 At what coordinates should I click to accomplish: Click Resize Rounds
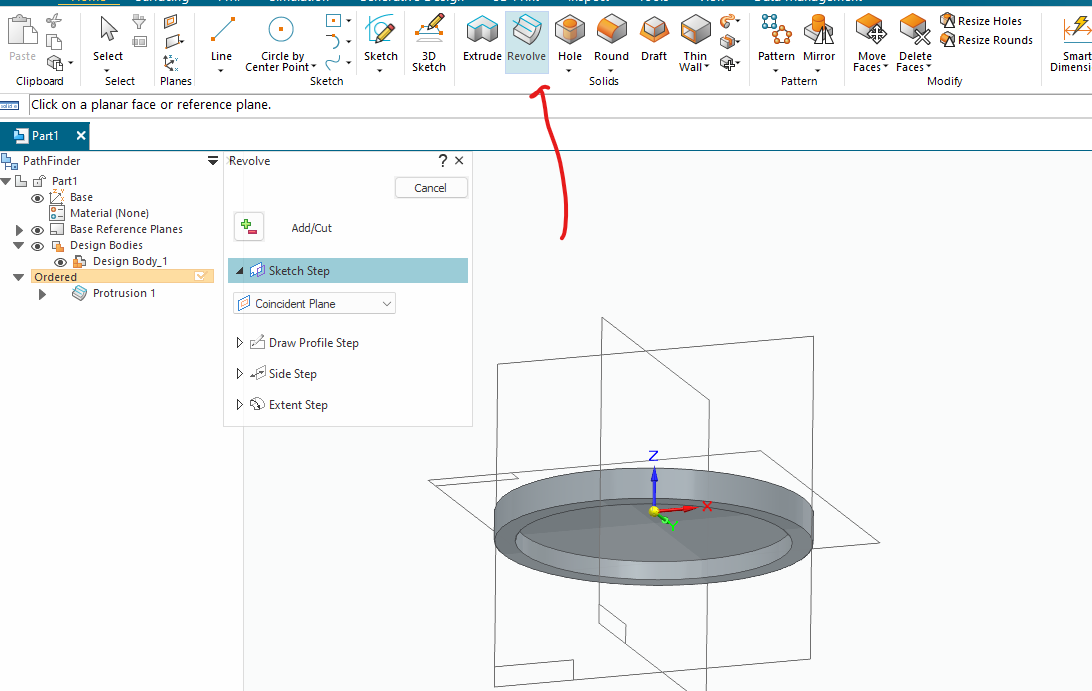click(986, 40)
